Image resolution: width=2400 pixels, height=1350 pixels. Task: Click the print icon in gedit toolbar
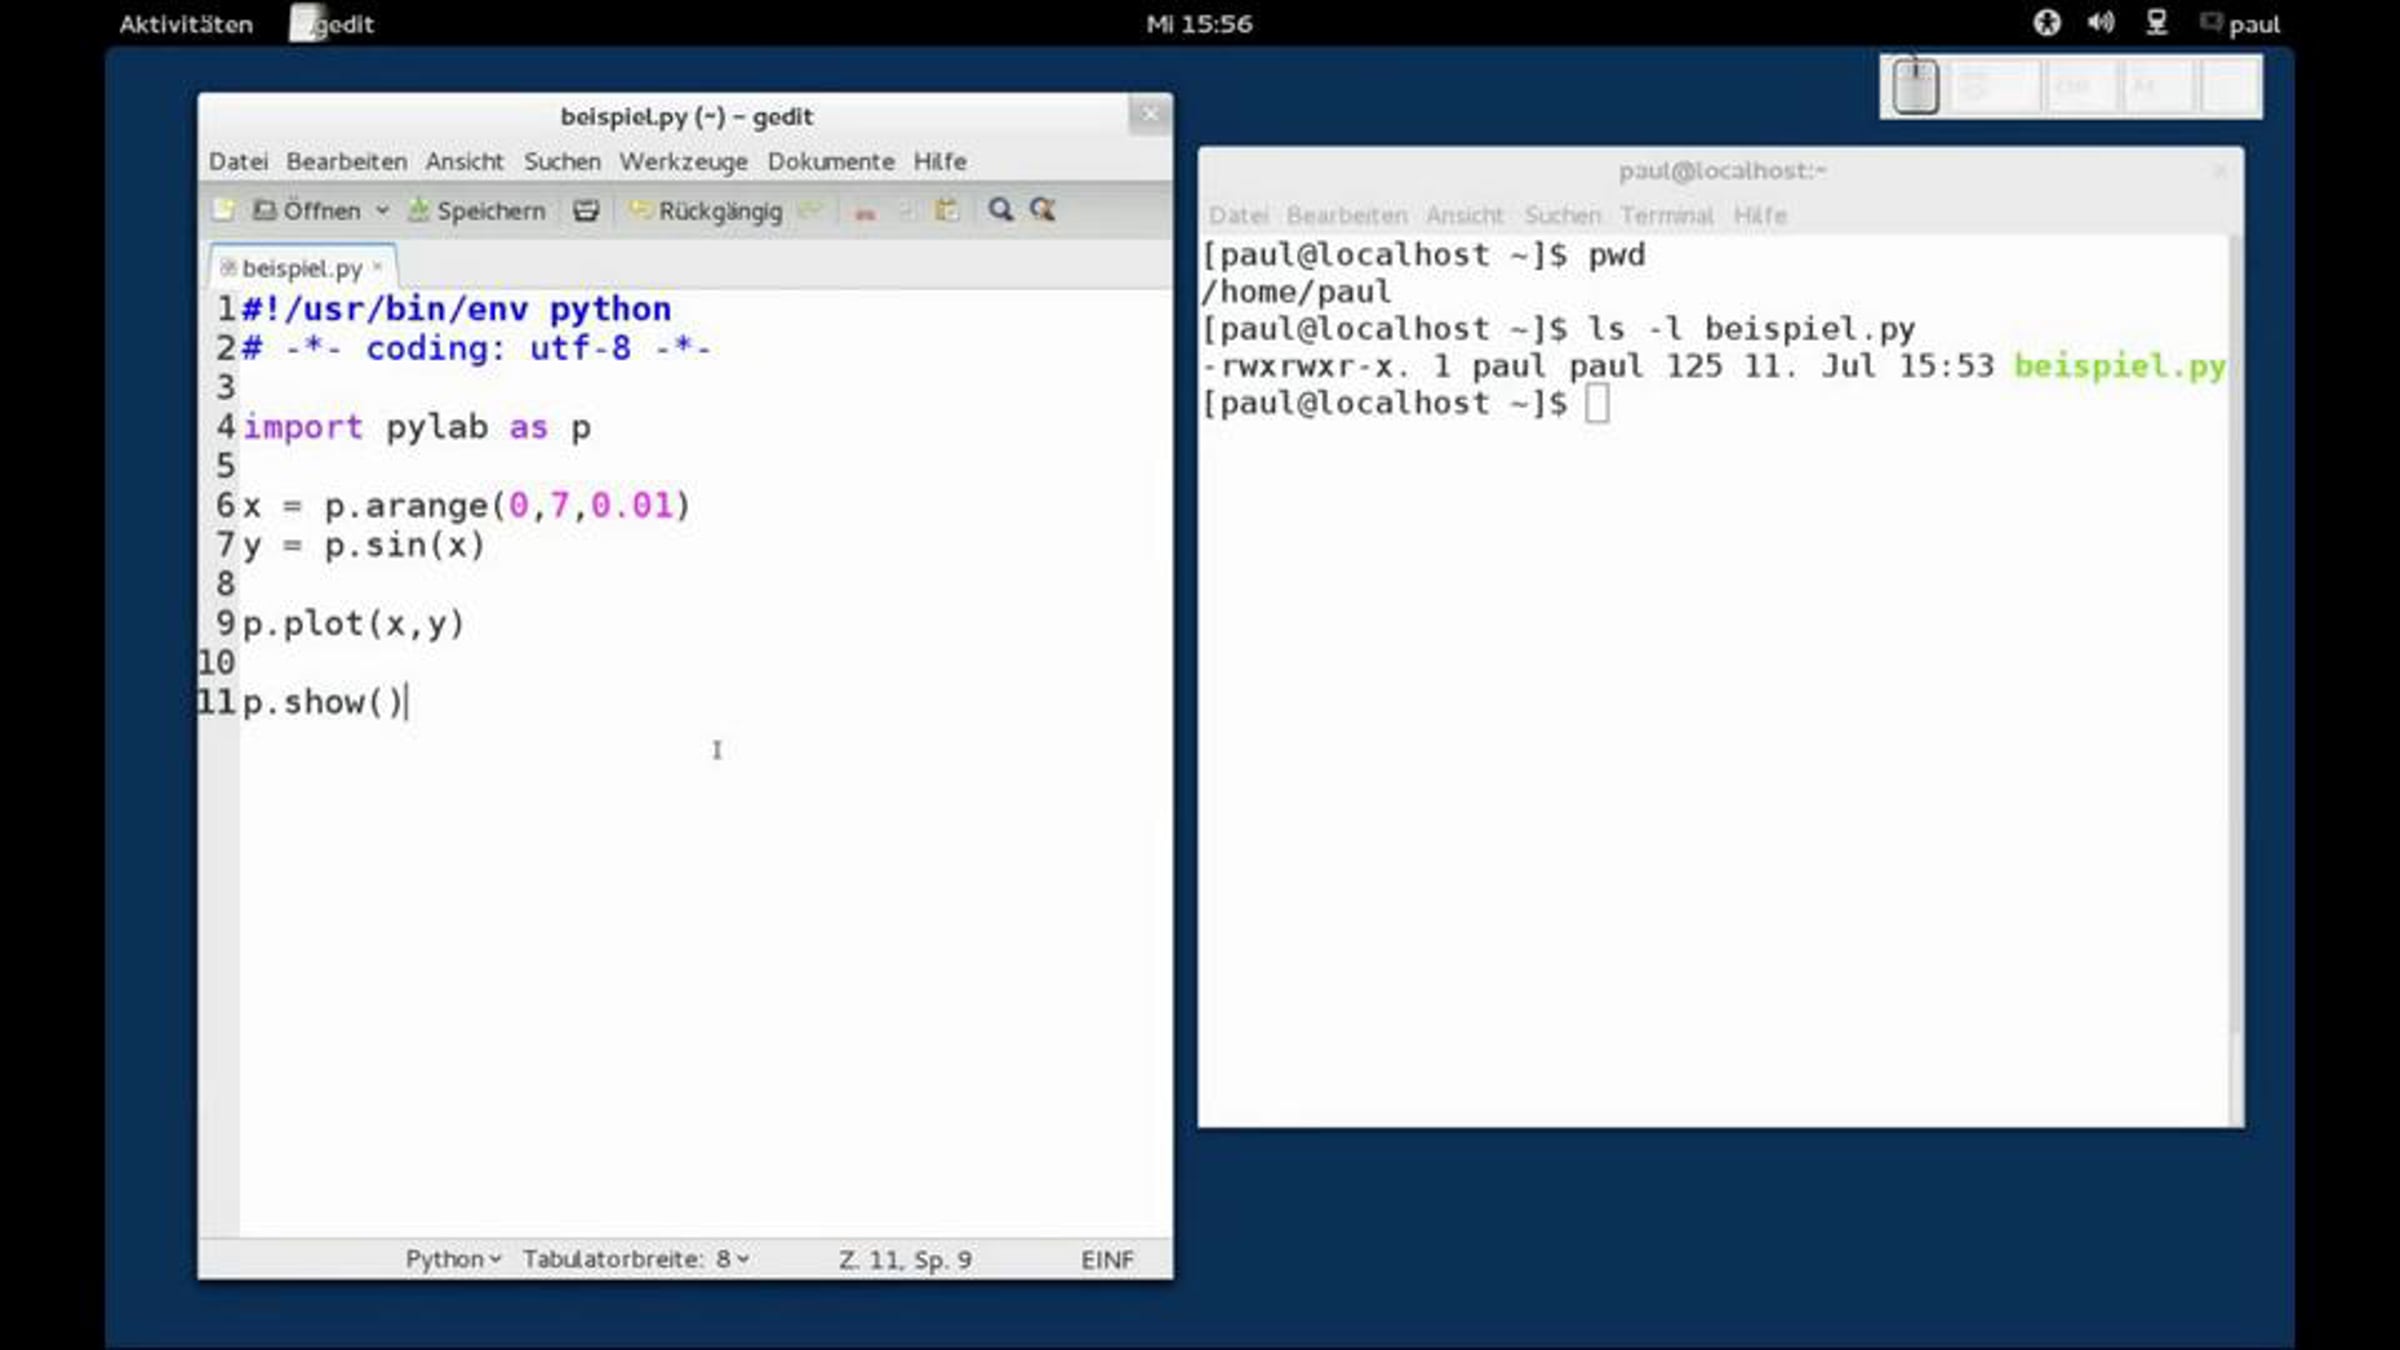click(x=586, y=210)
